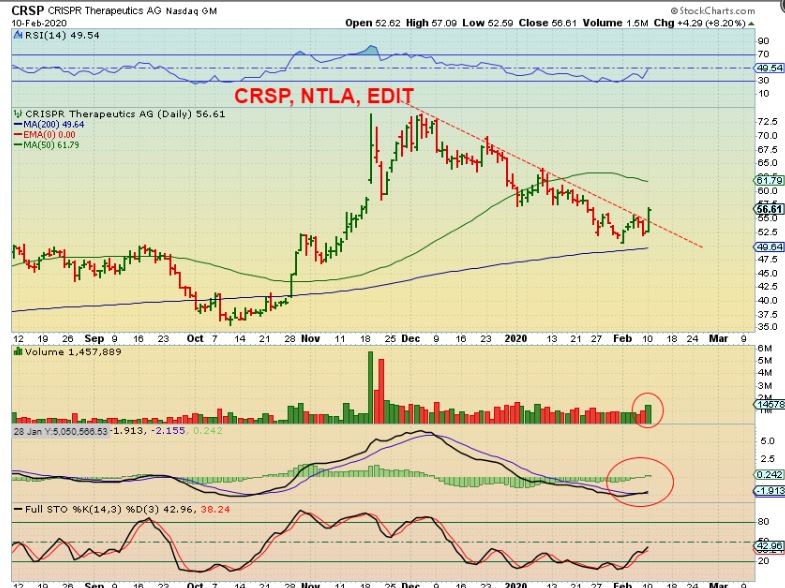Click the Mar label on the date axis above Volume
This screenshot has height=588, width=785.
718,339
